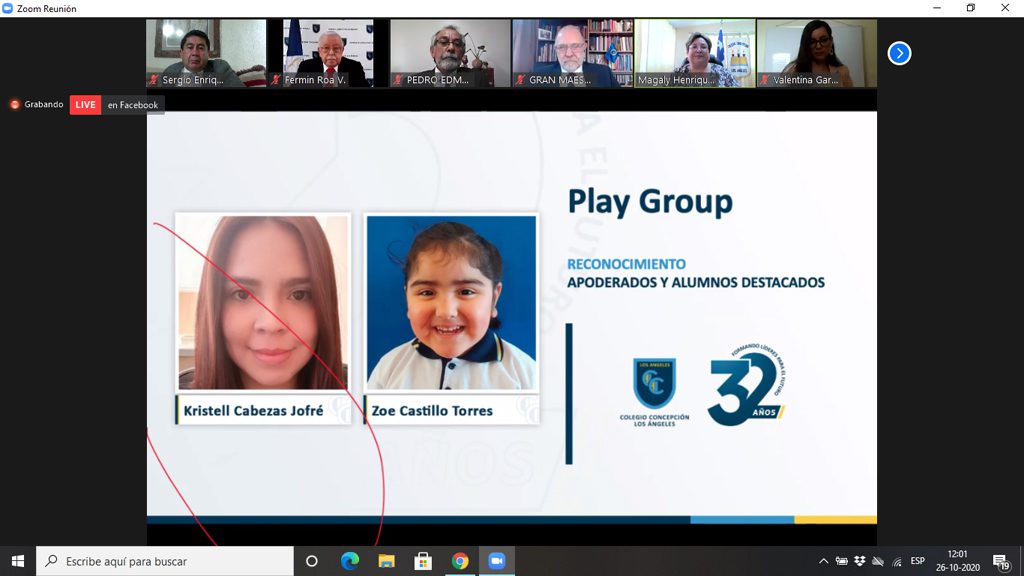The height and width of the screenshot is (576, 1024).
Task: Launch Microsoft Edge from taskbar
Action: click(x=349, y=561)
